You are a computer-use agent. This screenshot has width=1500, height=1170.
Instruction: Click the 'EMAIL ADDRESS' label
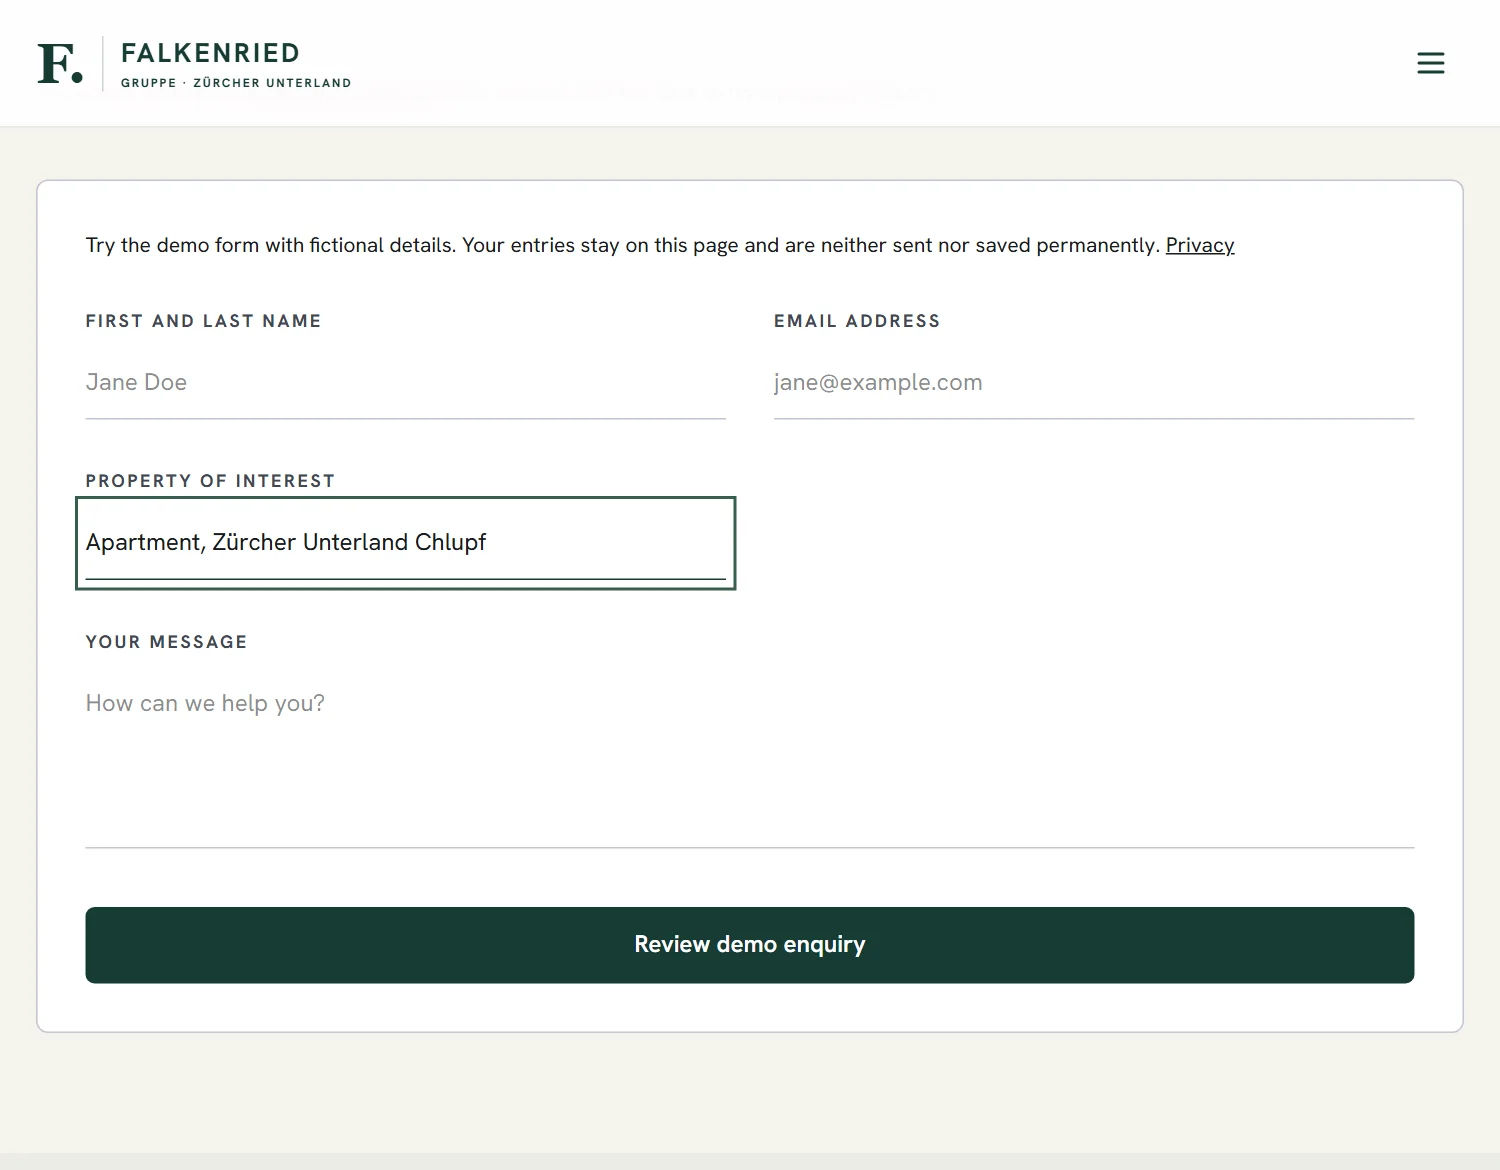[x=857, y=321]
